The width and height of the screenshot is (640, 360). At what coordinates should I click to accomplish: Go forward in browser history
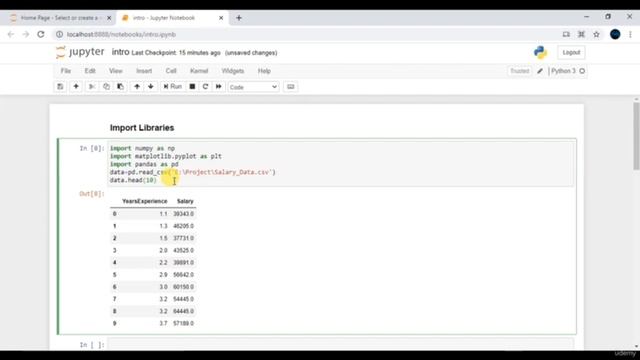pyautogui.click(x=26, y=34)
